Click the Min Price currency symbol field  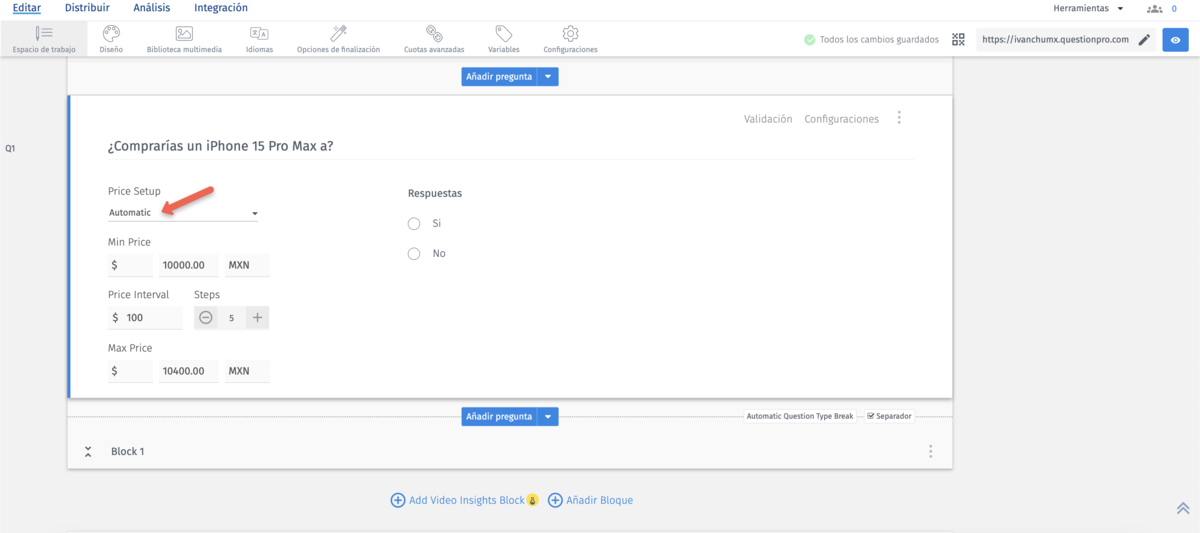tap(130, 266)
